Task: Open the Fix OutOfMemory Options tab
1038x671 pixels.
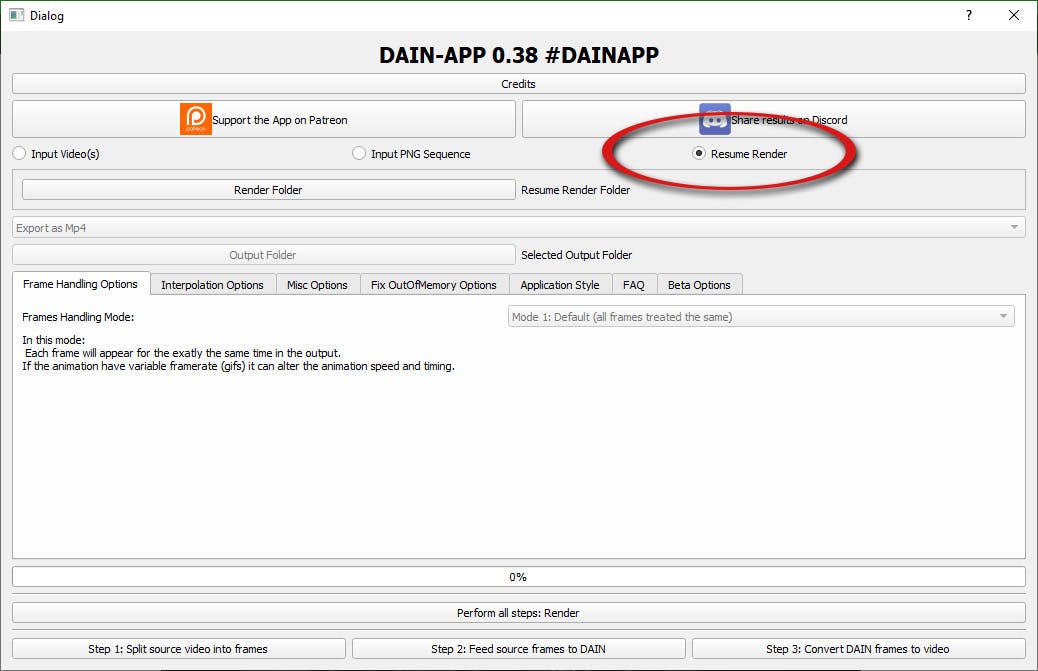Action: [x=434, y=285]
